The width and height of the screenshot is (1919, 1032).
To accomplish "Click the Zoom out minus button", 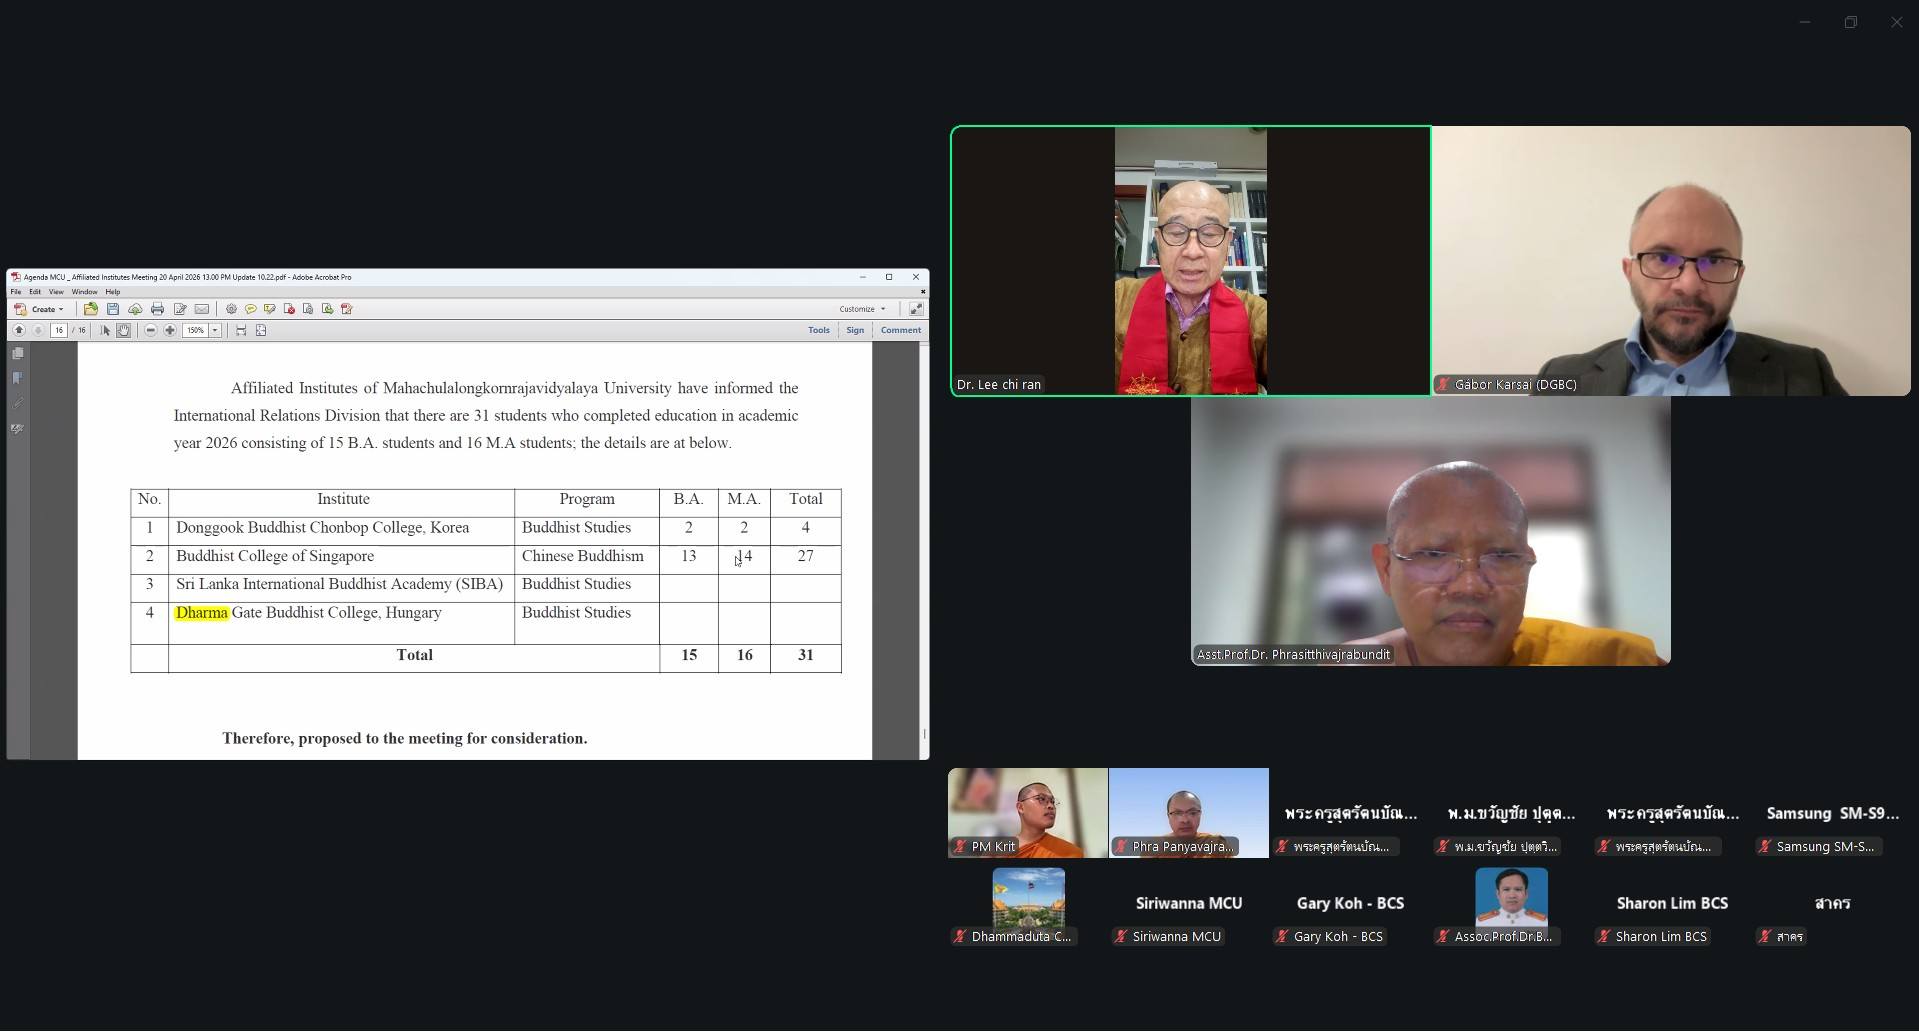I will click(151, 330).
